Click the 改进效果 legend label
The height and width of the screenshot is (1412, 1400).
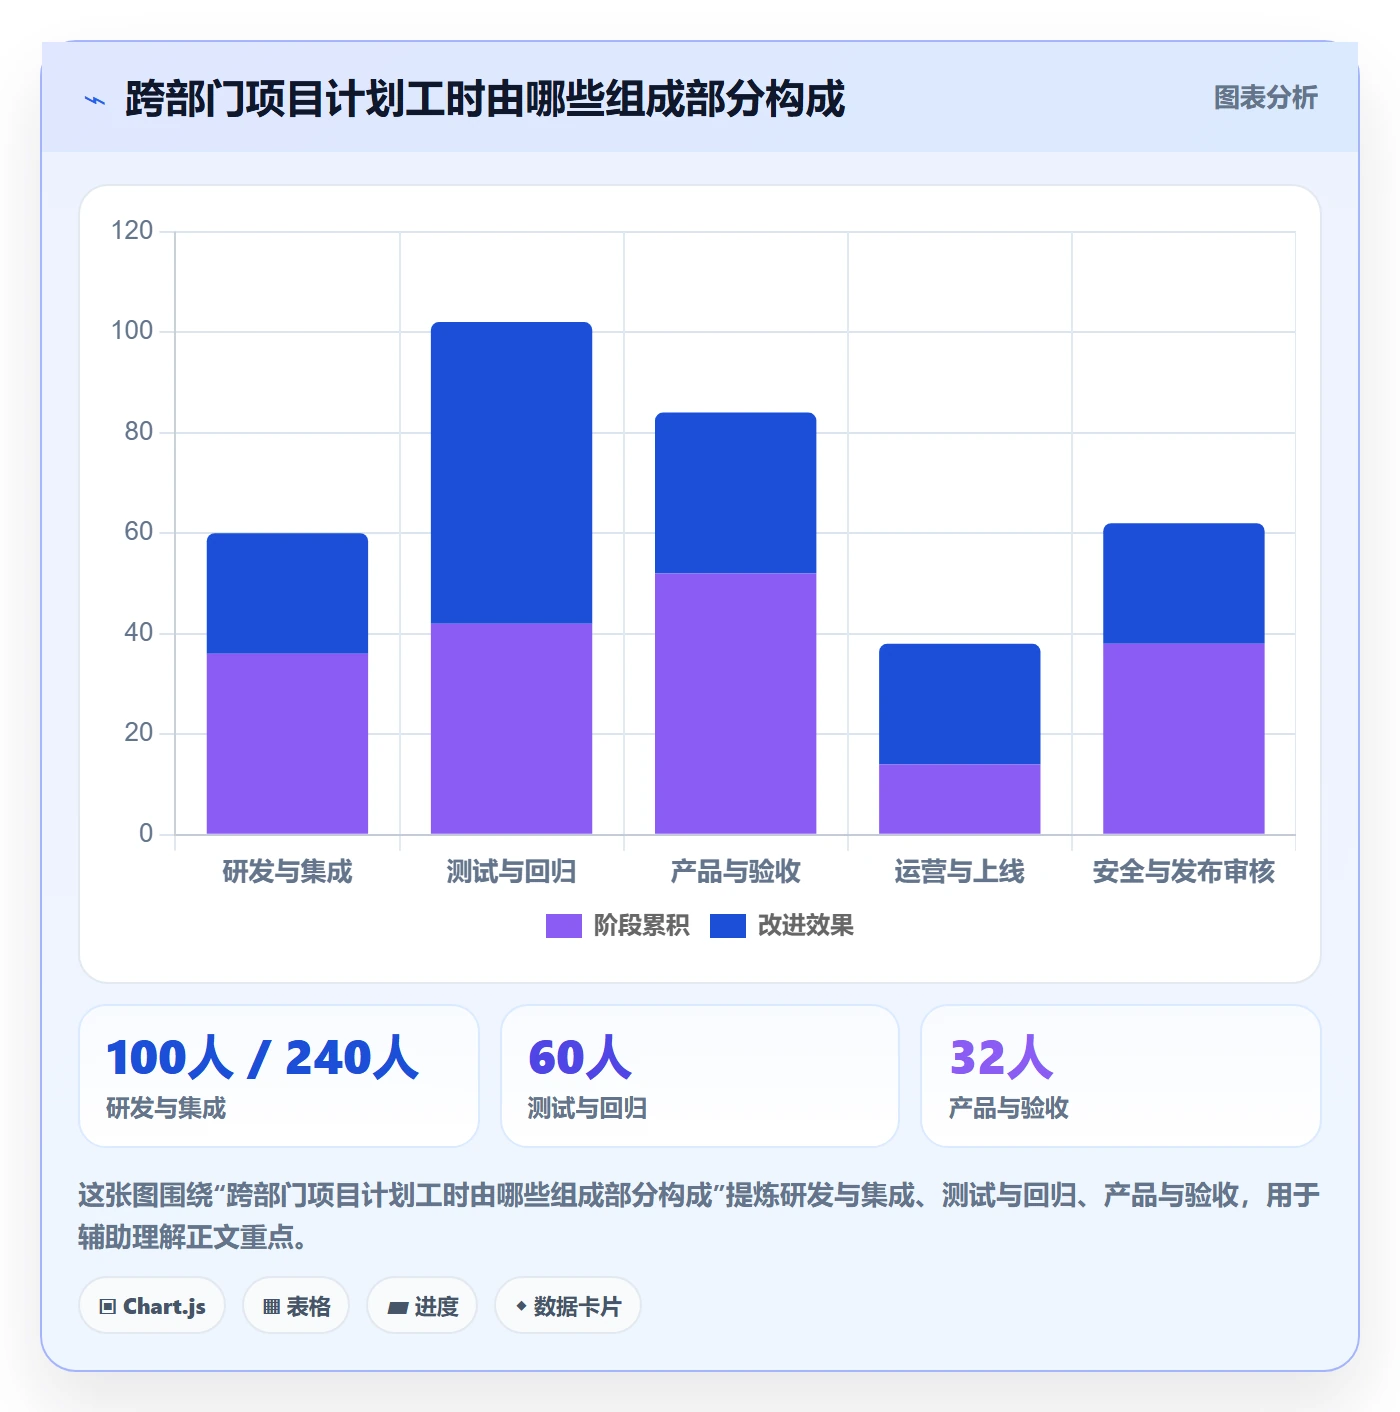(805, 926)
